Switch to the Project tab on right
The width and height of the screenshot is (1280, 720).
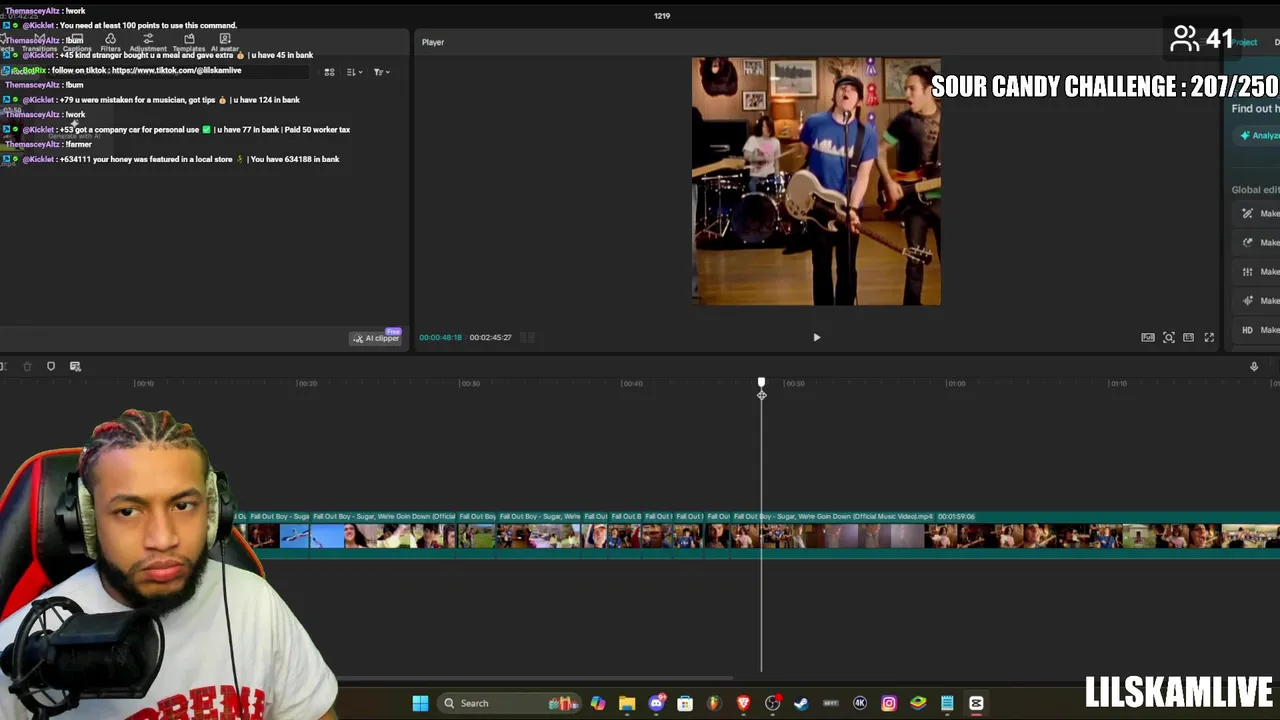[1245, 42]
